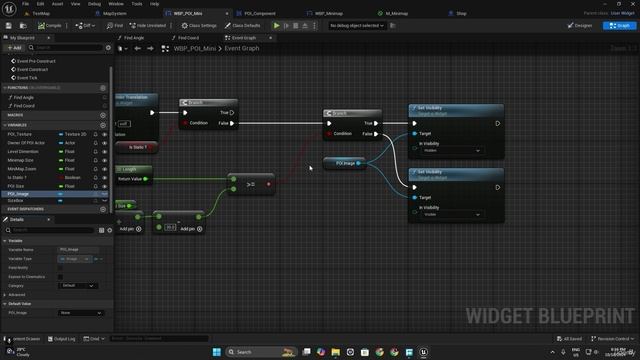Click Texture 2D type pill of POI_Texture

pyautogui.click(x=72, y=134)
